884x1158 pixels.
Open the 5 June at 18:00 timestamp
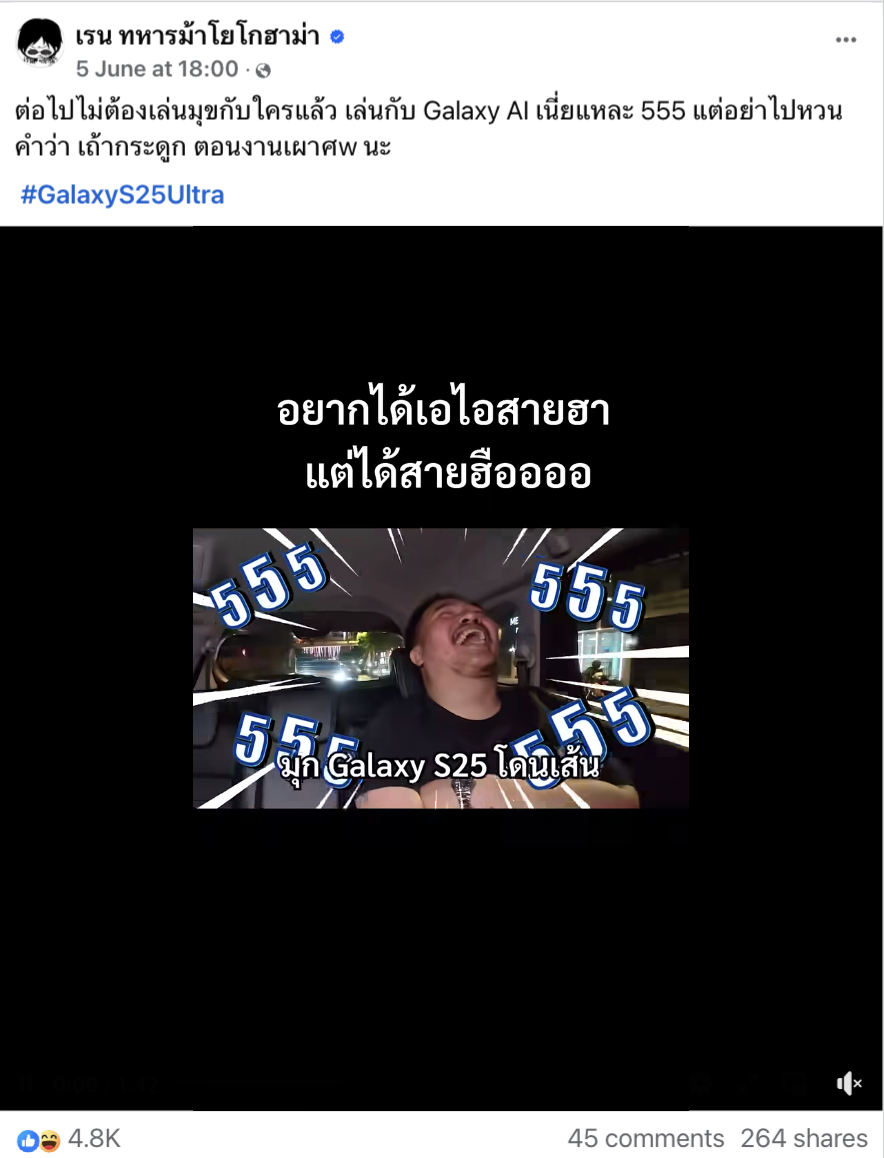pos(157,69)
